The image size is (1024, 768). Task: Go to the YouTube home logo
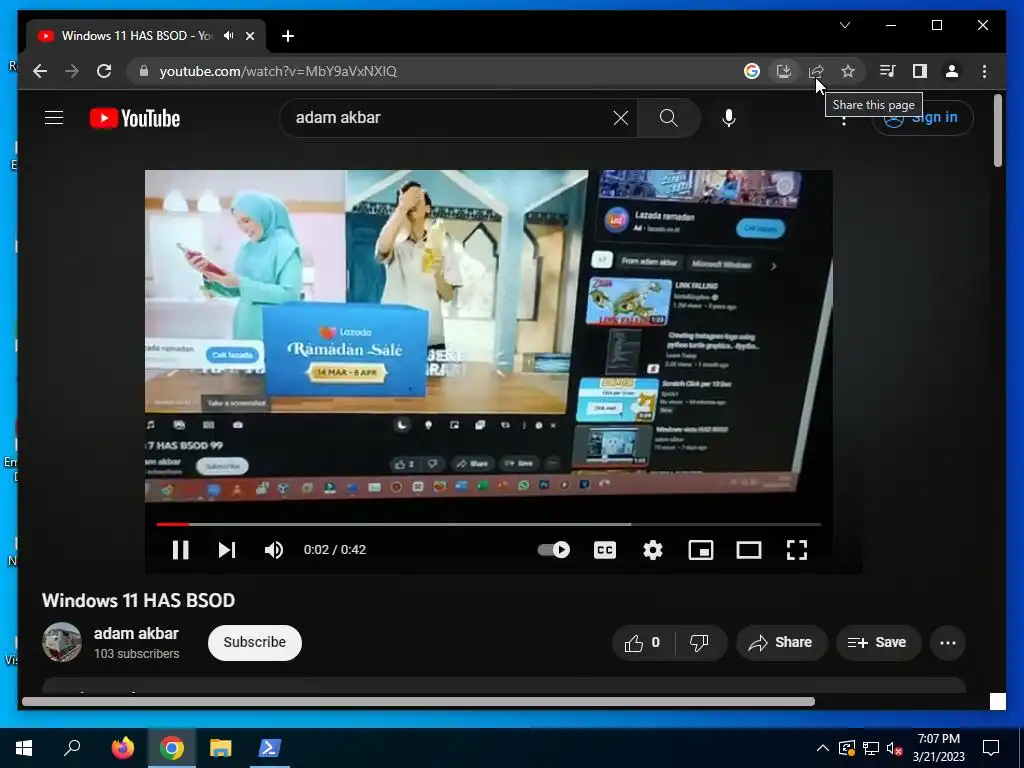[135, 118]
